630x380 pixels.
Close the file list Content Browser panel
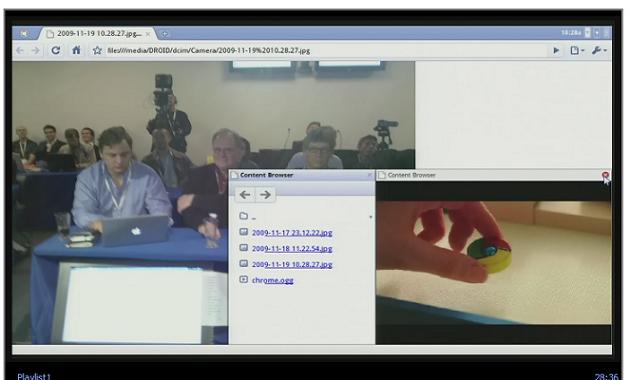[x=370, y=175]
